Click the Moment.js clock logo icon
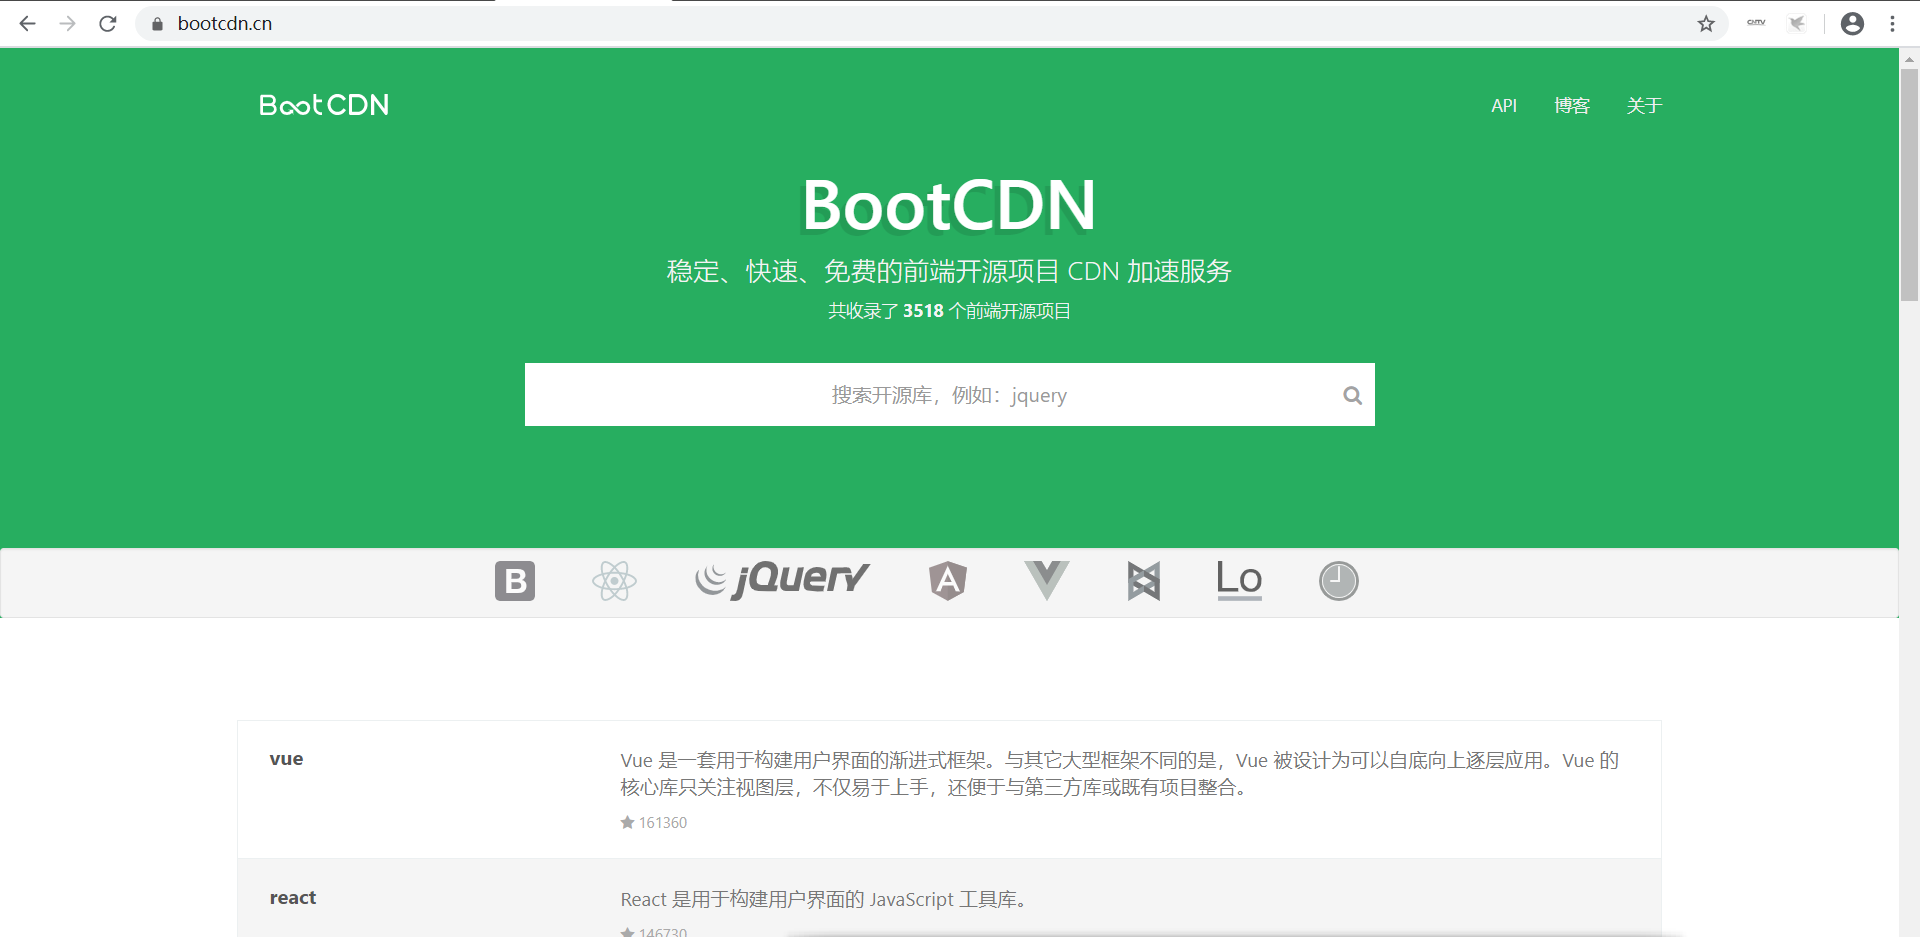The width and height of the screenshot is (1920, 937). 1338,580
